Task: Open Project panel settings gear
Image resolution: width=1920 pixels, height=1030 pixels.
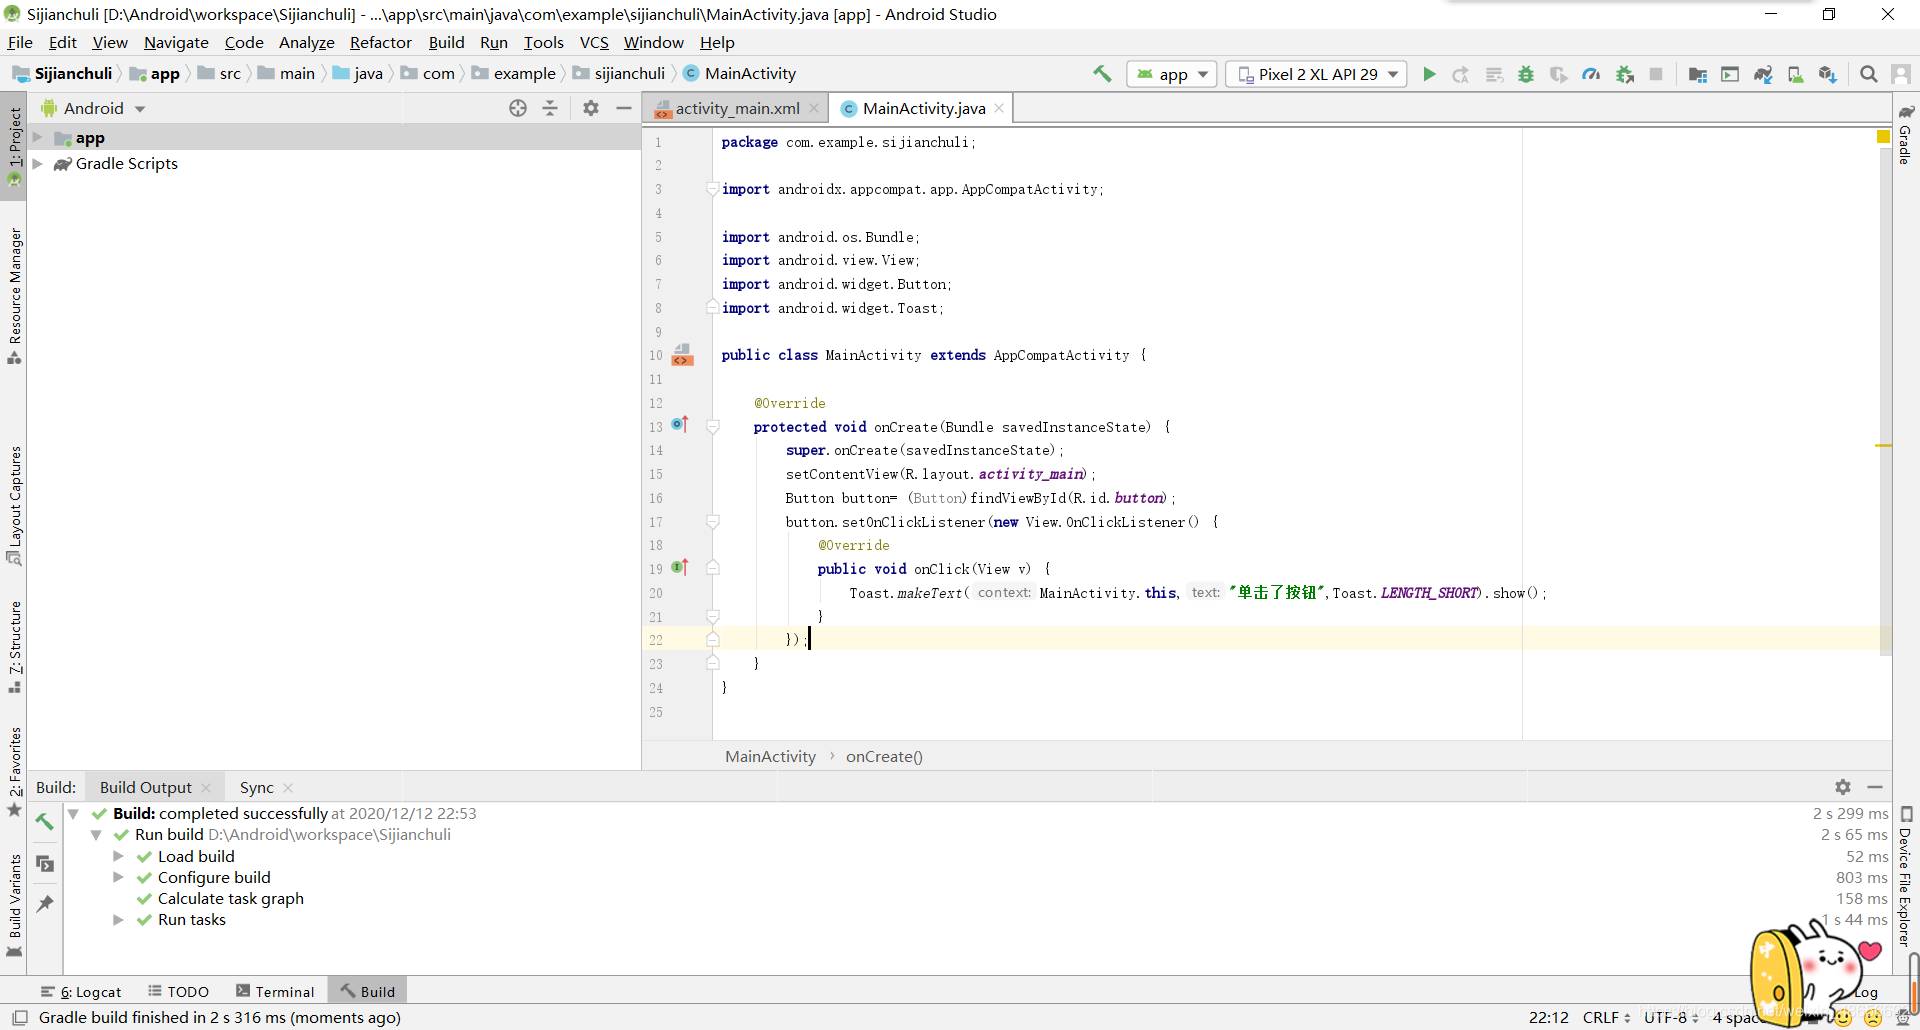Action: 591,108
